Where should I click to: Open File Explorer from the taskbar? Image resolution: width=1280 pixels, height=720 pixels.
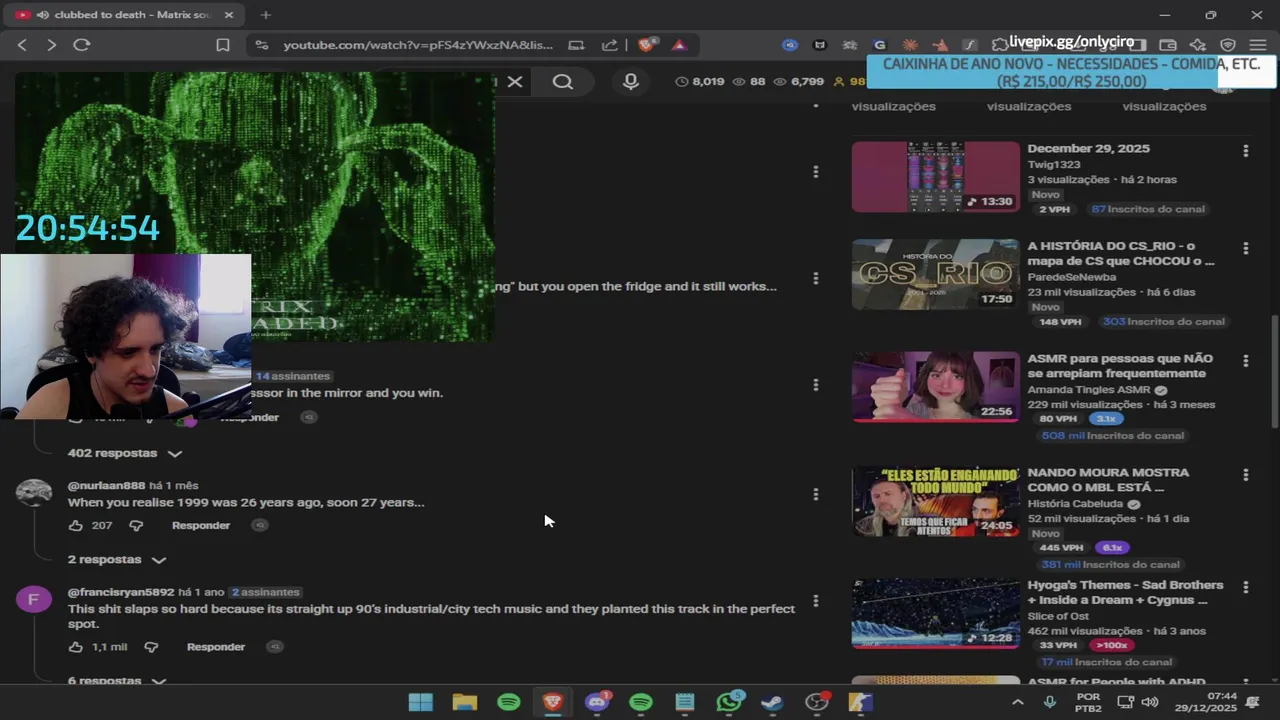tap(465, 702)
